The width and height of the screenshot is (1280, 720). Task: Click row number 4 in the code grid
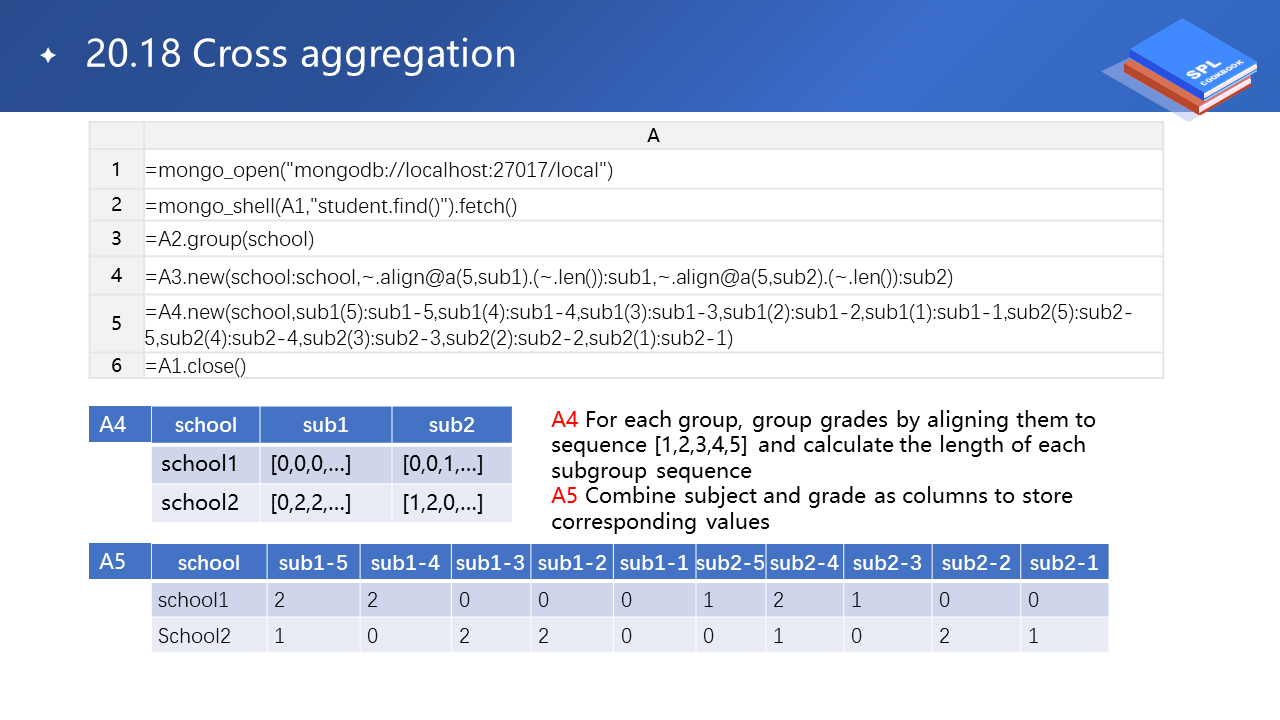point(116,275)
